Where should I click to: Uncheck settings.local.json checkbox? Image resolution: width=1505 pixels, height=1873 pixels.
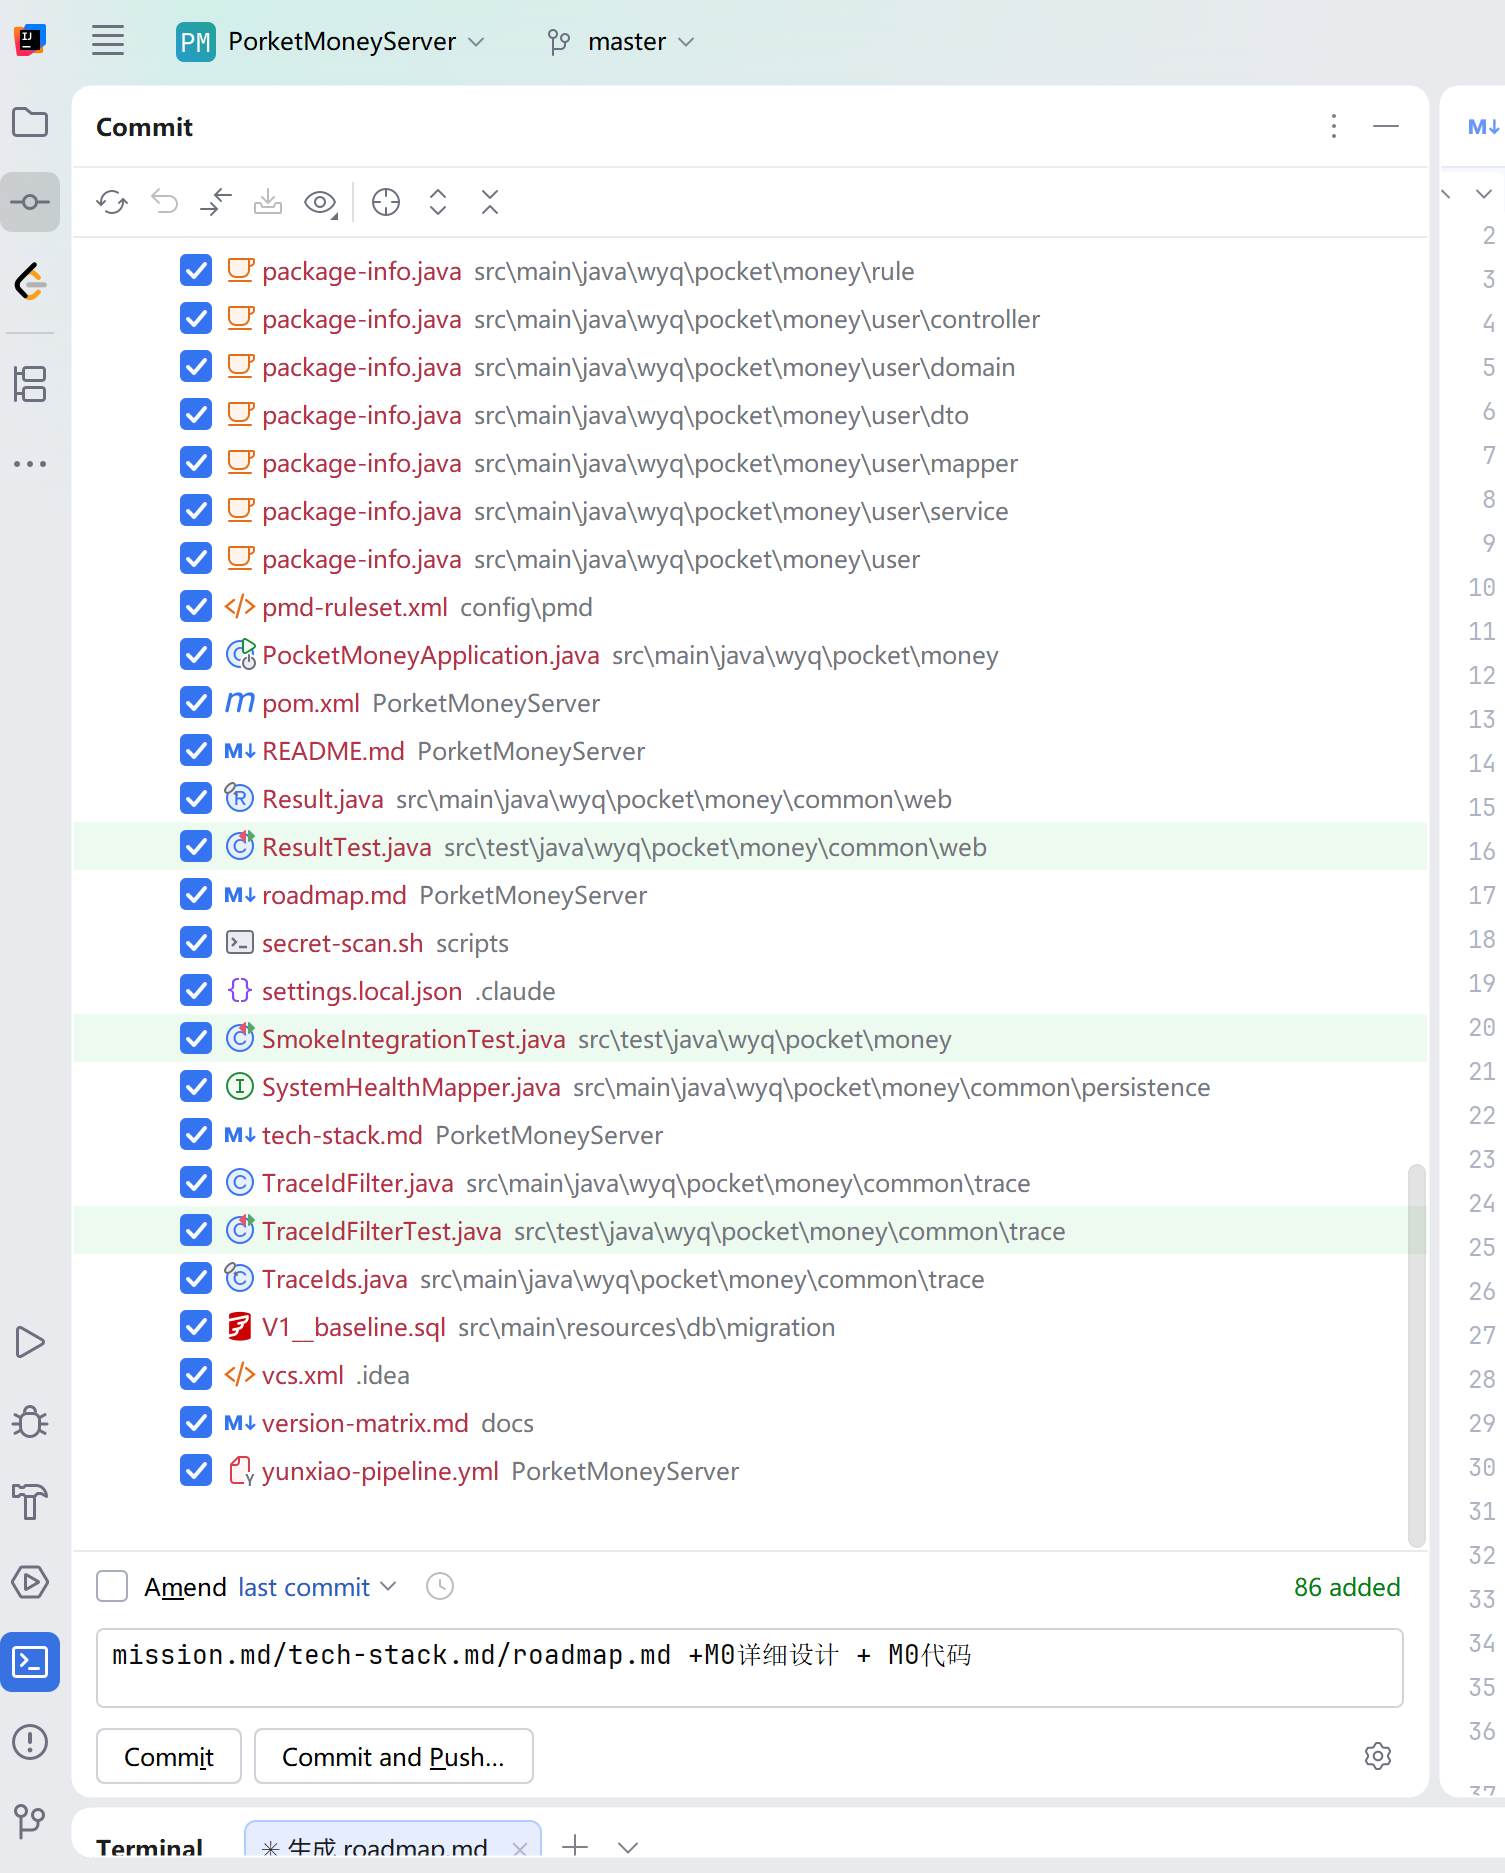coord(196,991)
